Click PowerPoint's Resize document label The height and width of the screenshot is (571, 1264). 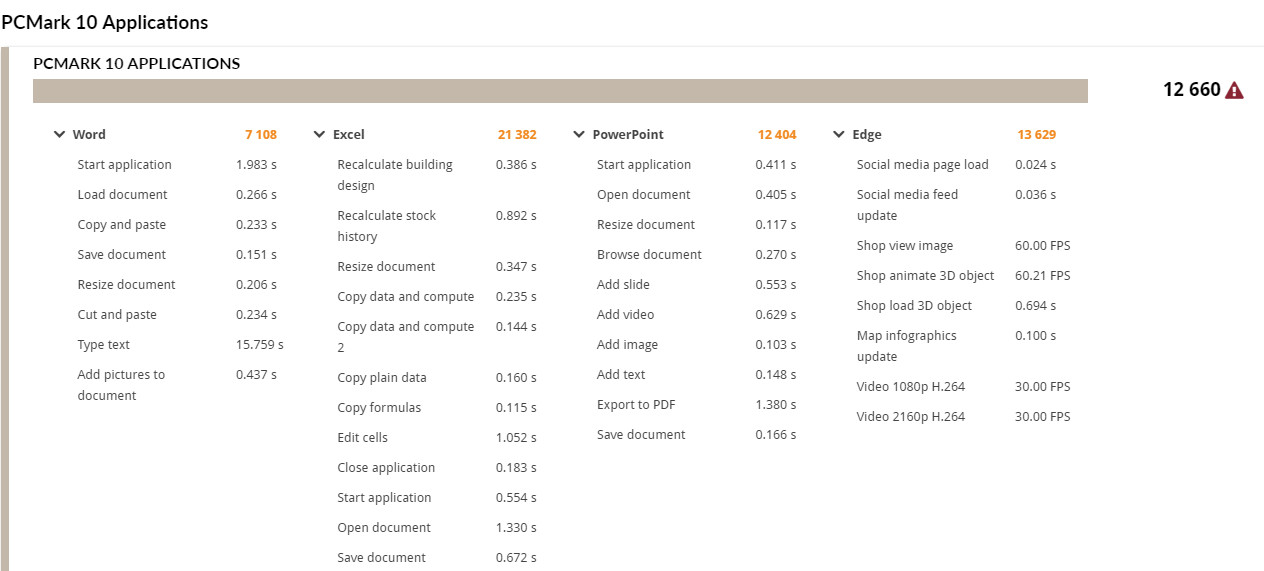[646, 224]
